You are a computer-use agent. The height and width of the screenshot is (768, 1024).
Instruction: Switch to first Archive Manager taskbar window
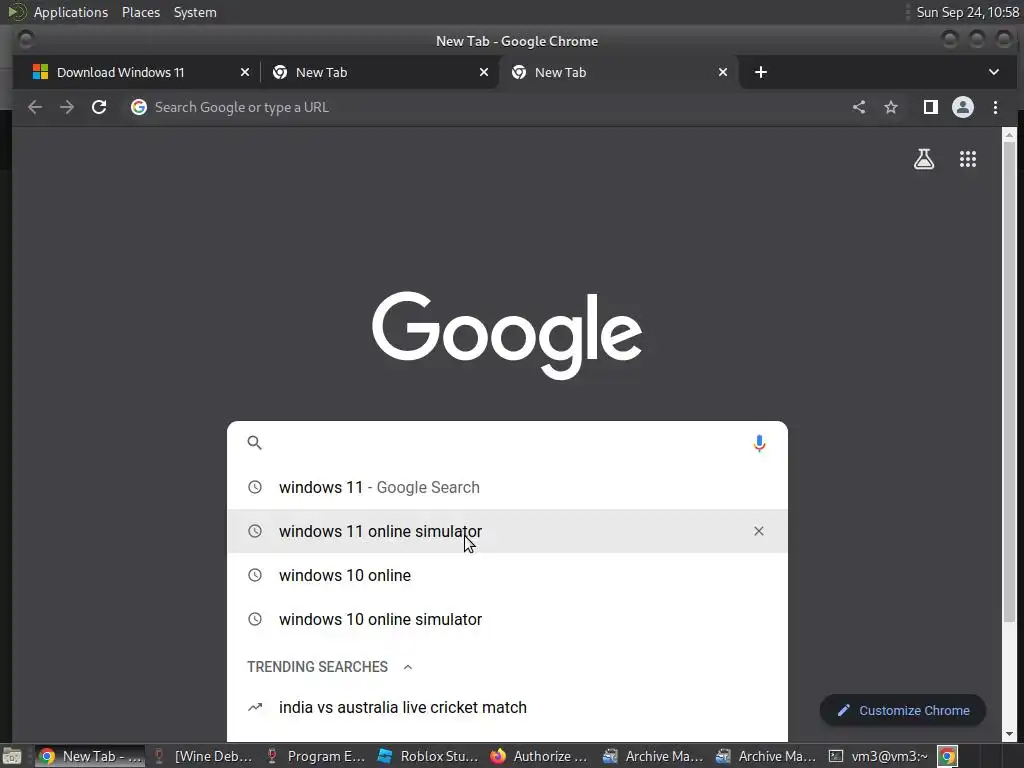[x=653, y=756]
